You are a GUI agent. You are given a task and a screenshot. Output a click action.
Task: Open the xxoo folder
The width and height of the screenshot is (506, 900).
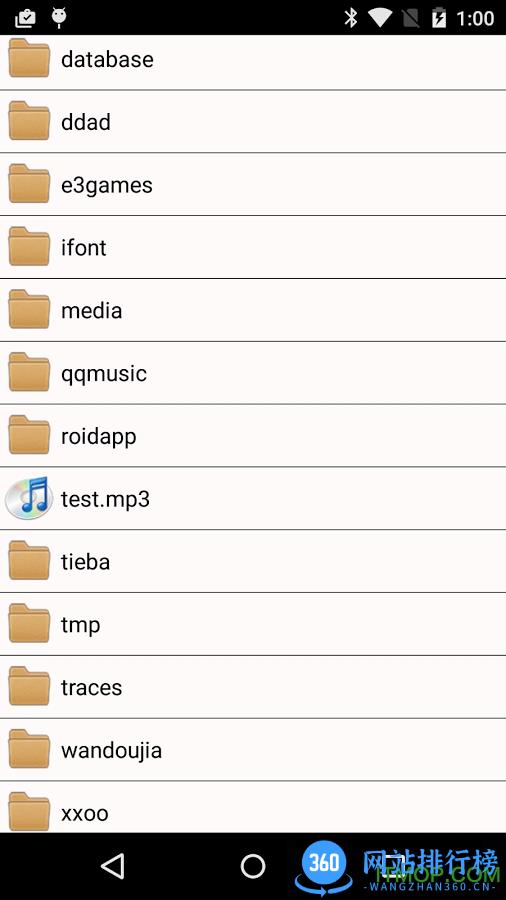253,807
